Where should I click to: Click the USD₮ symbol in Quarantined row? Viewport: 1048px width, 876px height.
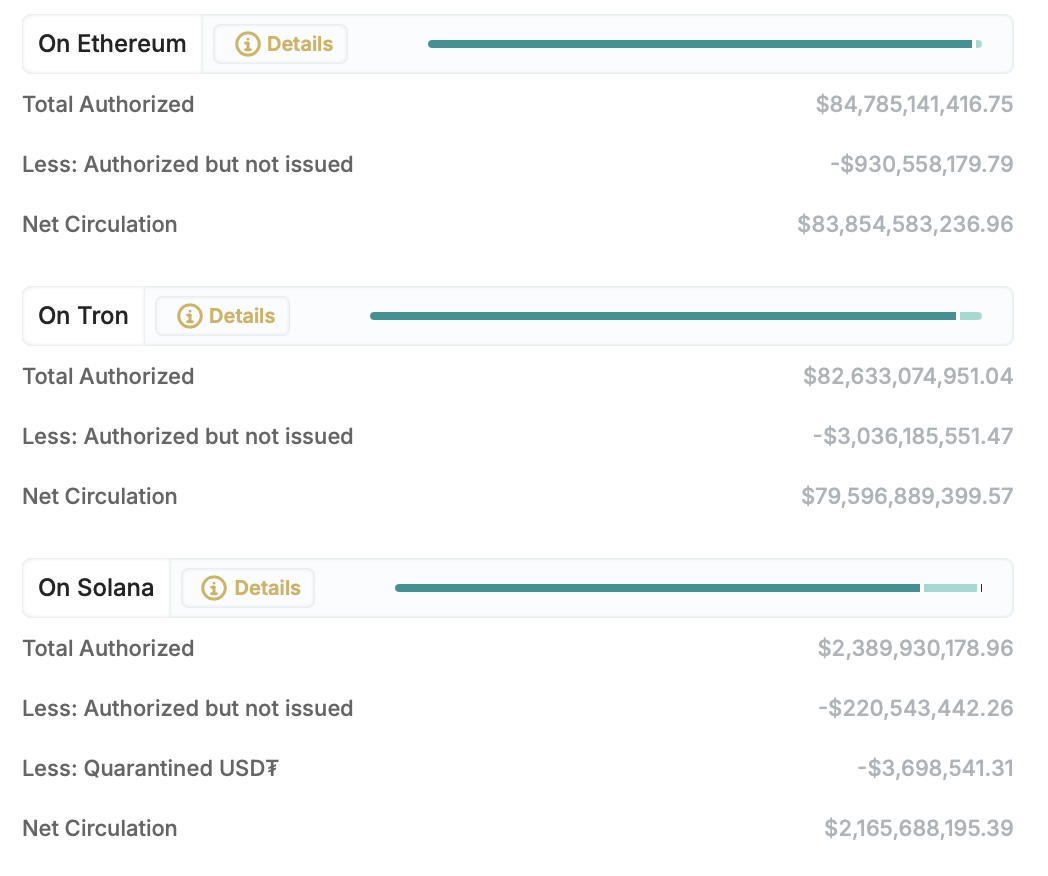272,768
